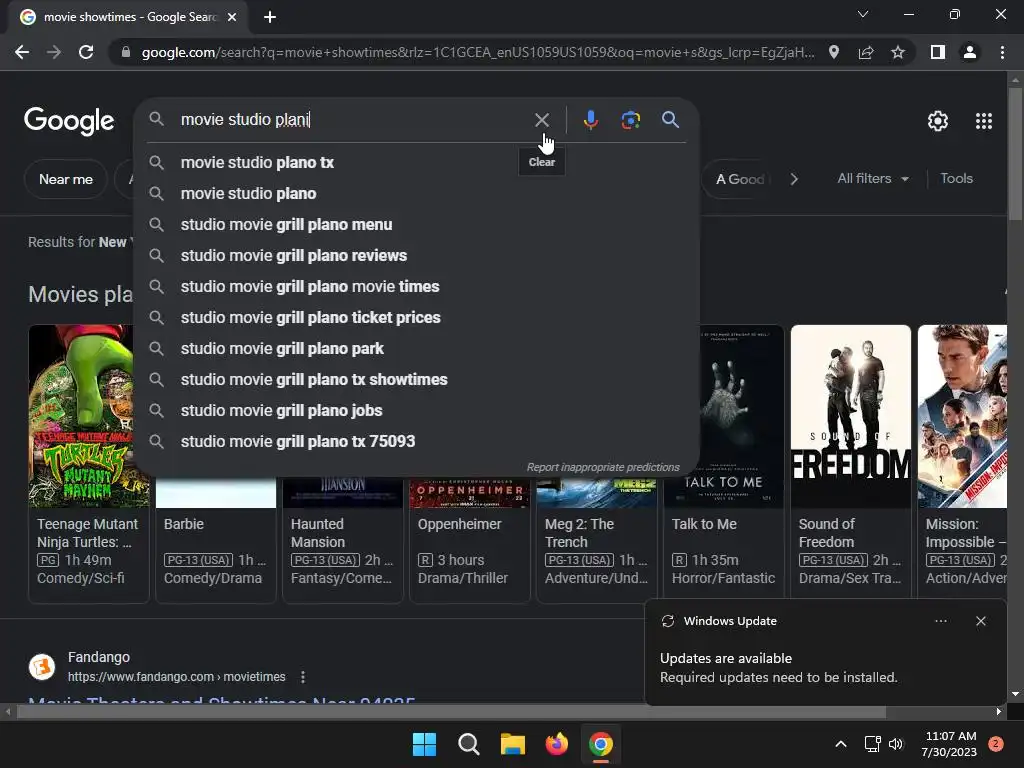1024x768 pixels.
Task: Choose 'studio movie grill plano tx 75093'
Action: pos(417,442)
